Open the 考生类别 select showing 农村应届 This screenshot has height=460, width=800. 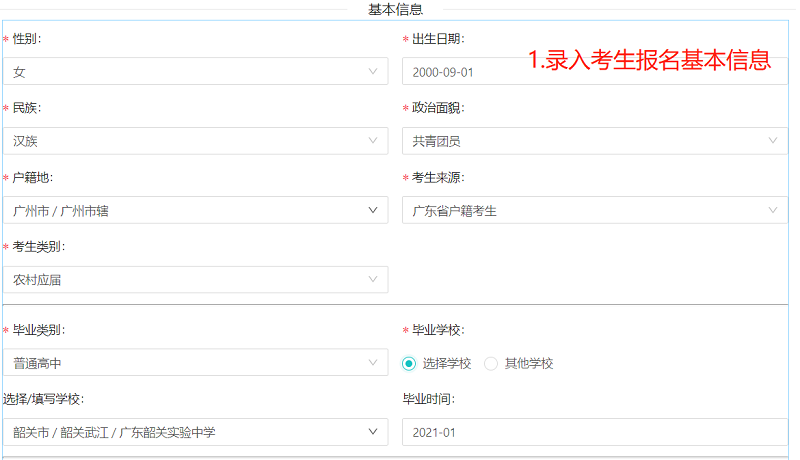(x=196, y=279)
